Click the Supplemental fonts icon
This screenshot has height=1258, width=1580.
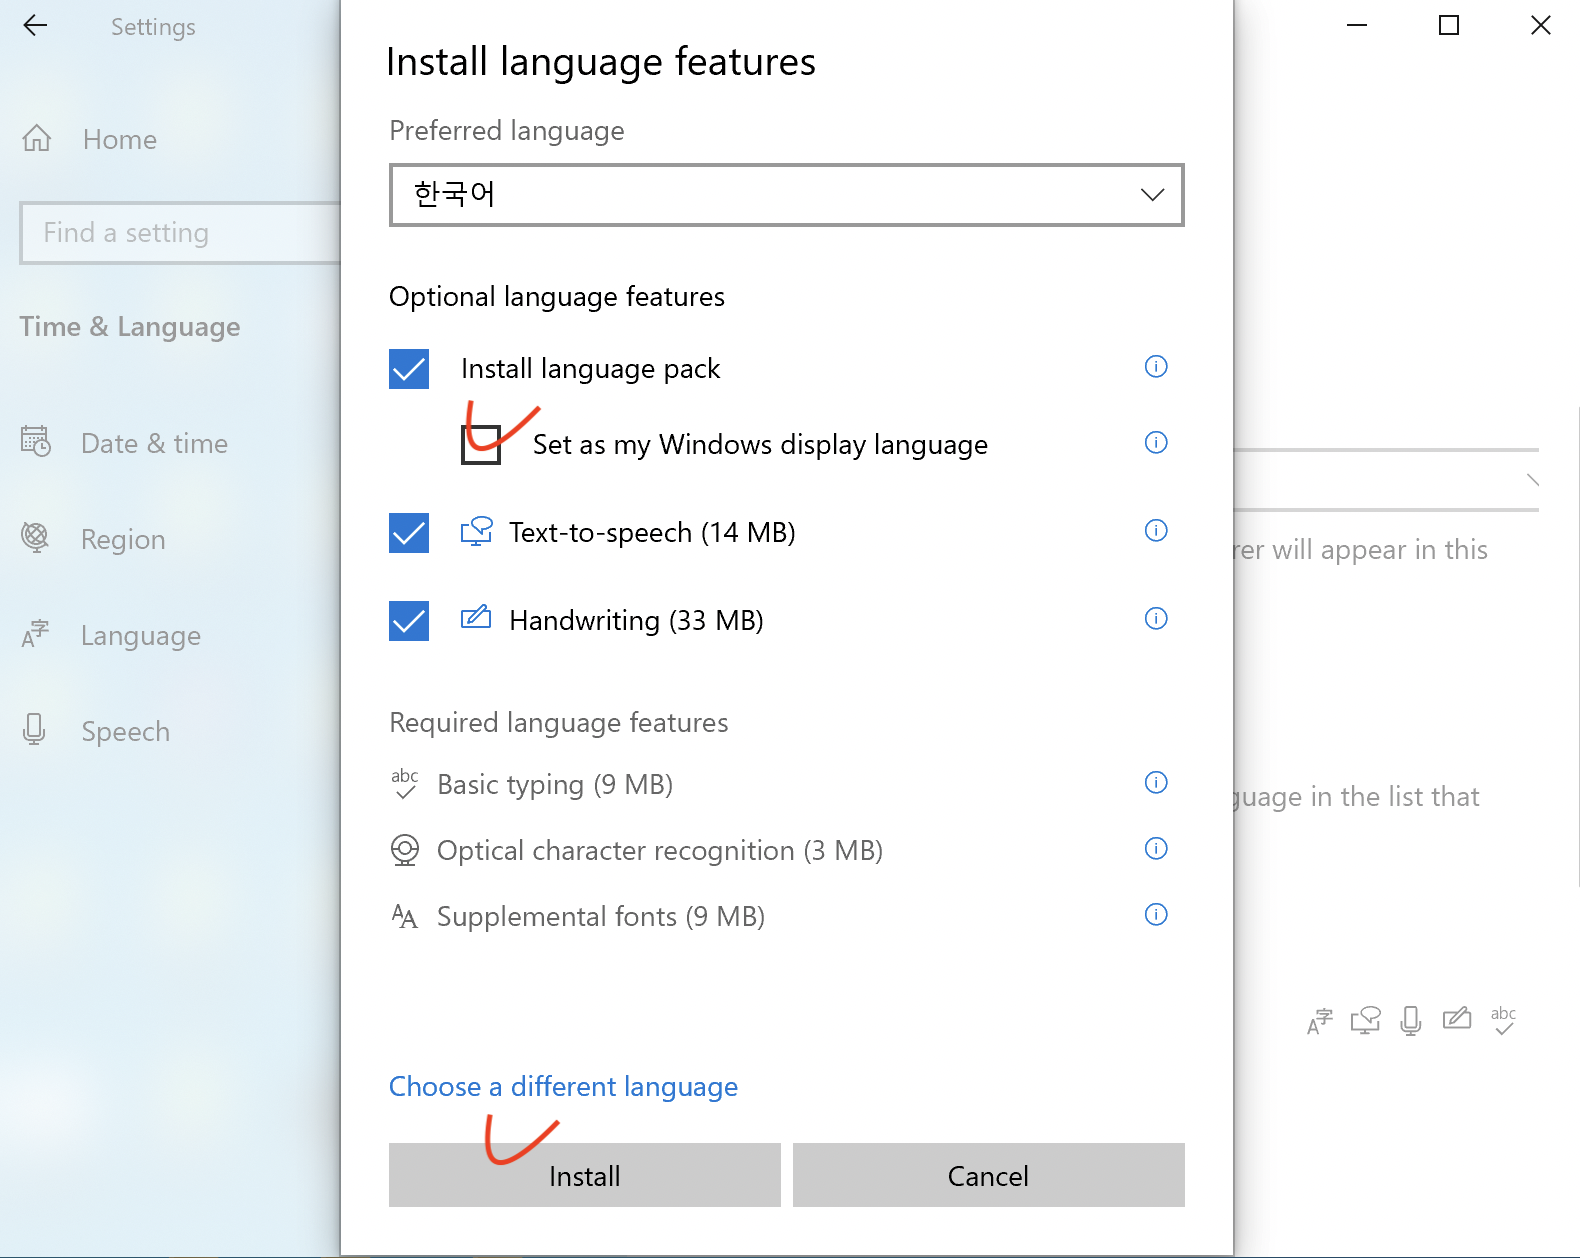(x=405, y=916)
